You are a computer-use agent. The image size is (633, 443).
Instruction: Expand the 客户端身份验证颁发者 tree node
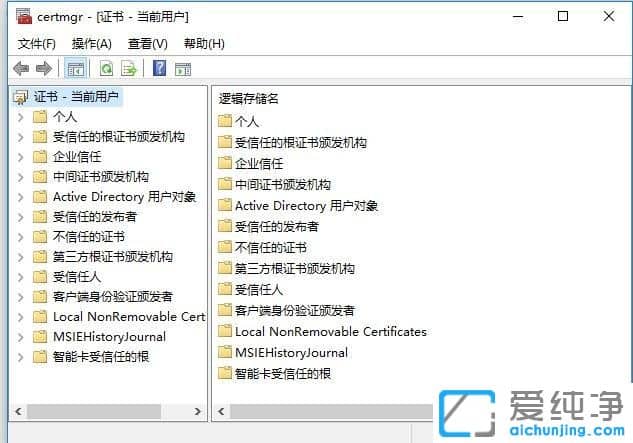click(x=21, y=297)
